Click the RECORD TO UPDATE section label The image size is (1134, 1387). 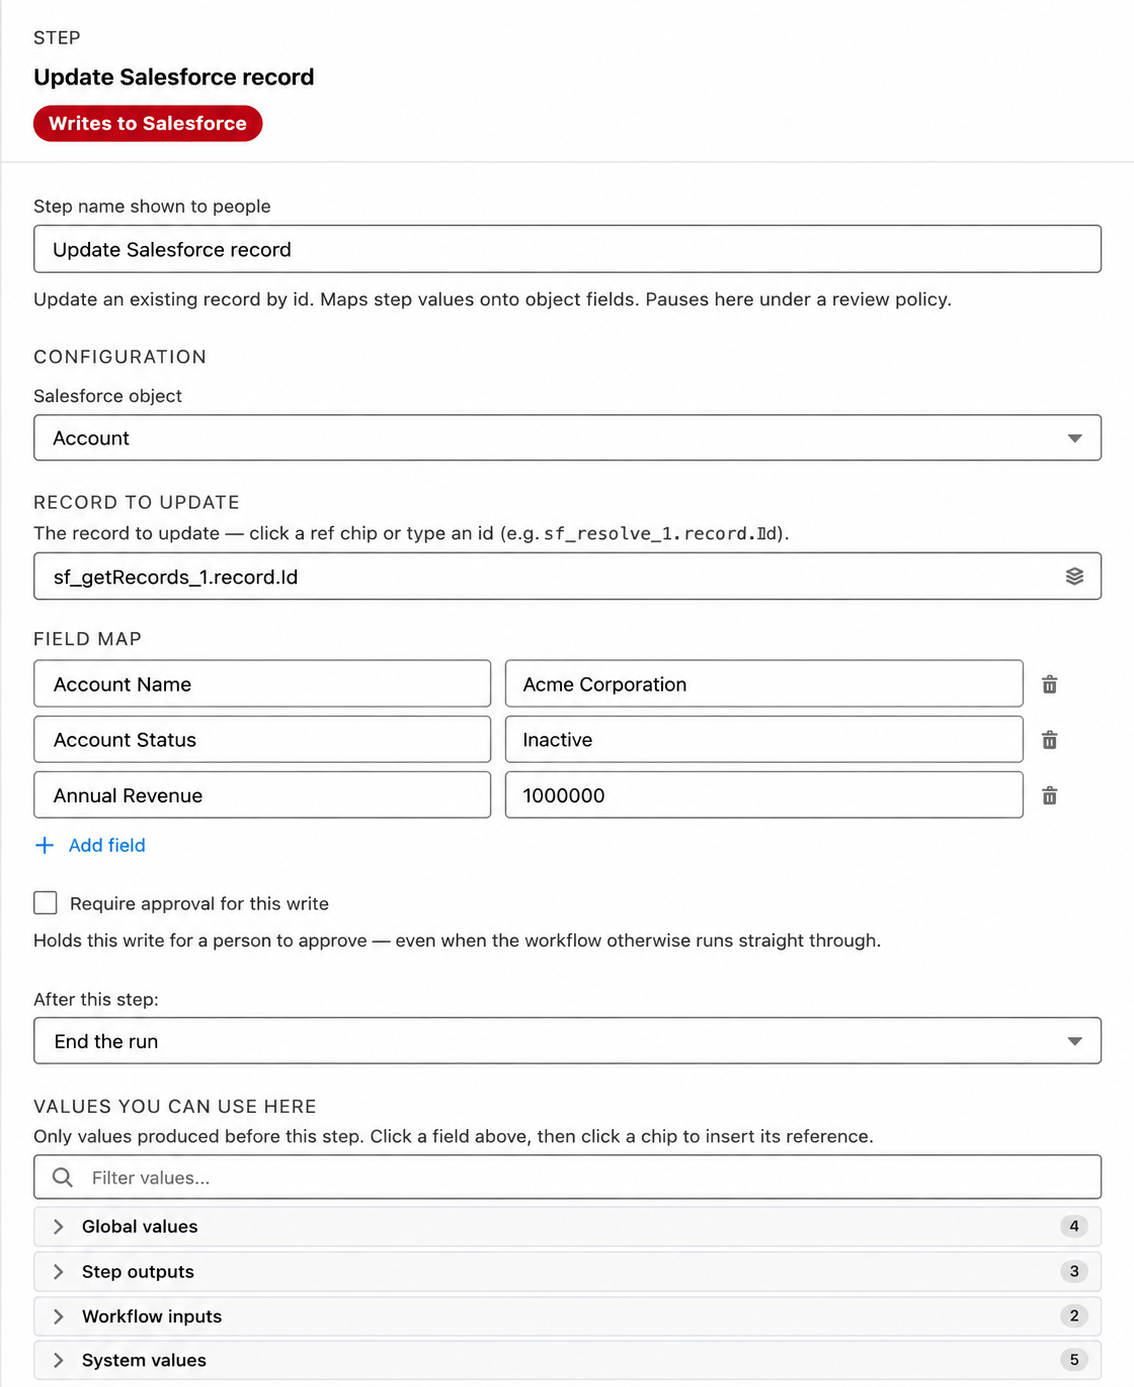coord(137,502)
